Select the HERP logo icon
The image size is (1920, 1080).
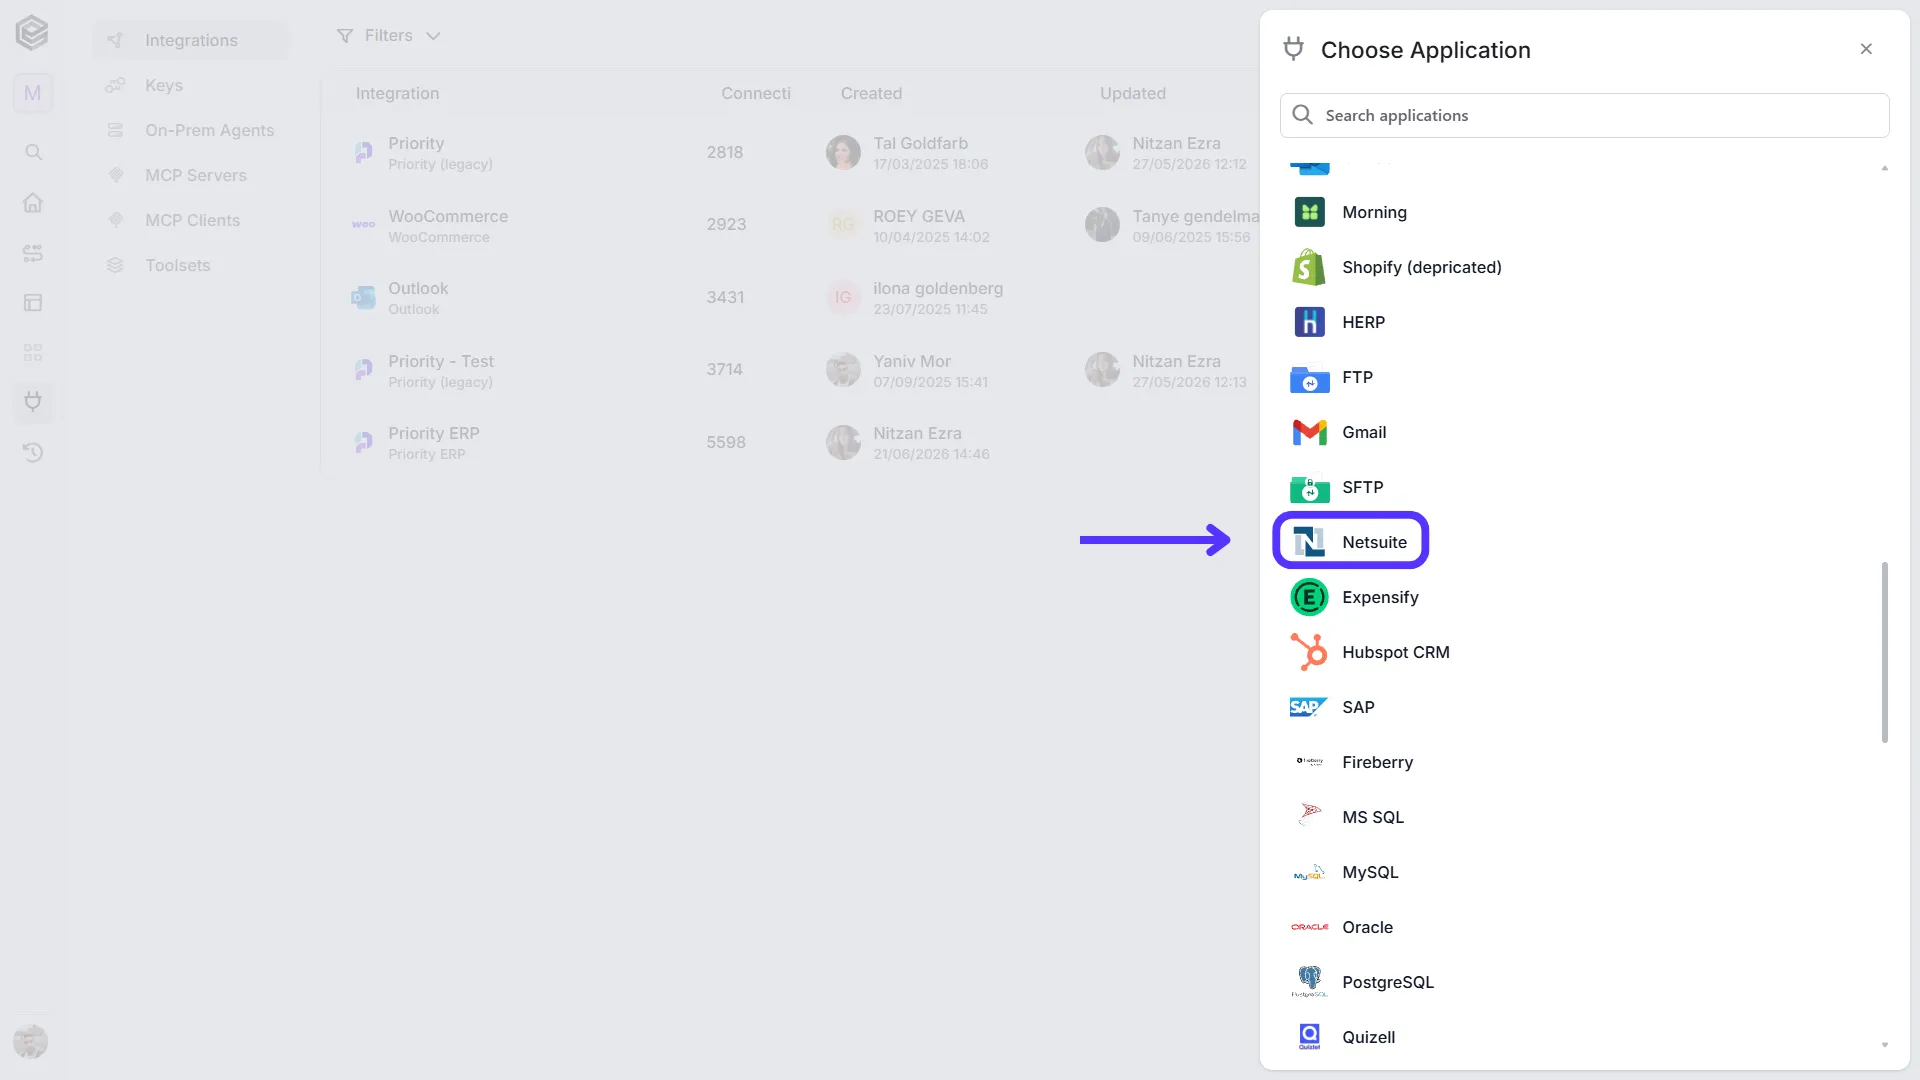1309,322
